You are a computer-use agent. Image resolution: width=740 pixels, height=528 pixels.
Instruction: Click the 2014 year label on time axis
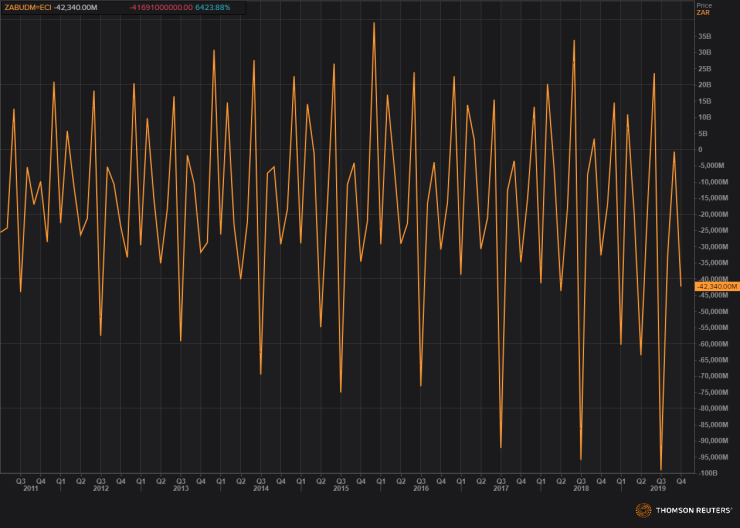pyautogui.click(x=261, y=488)
